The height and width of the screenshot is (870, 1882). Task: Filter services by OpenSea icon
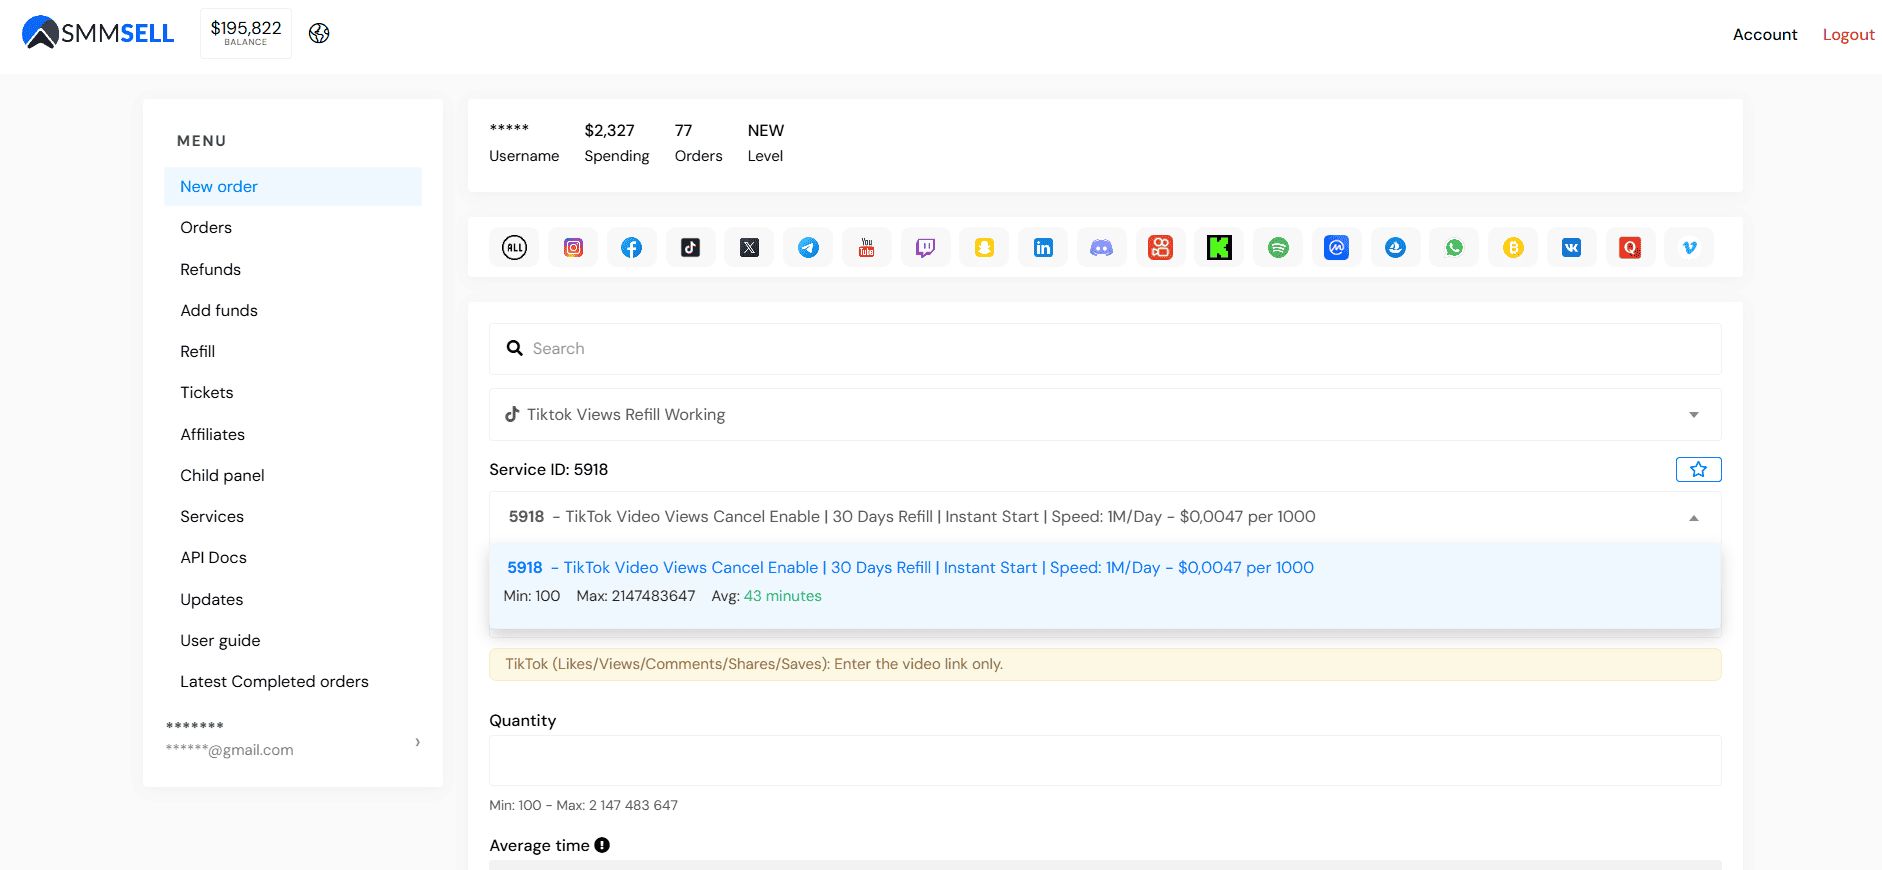click(1396, 247)
